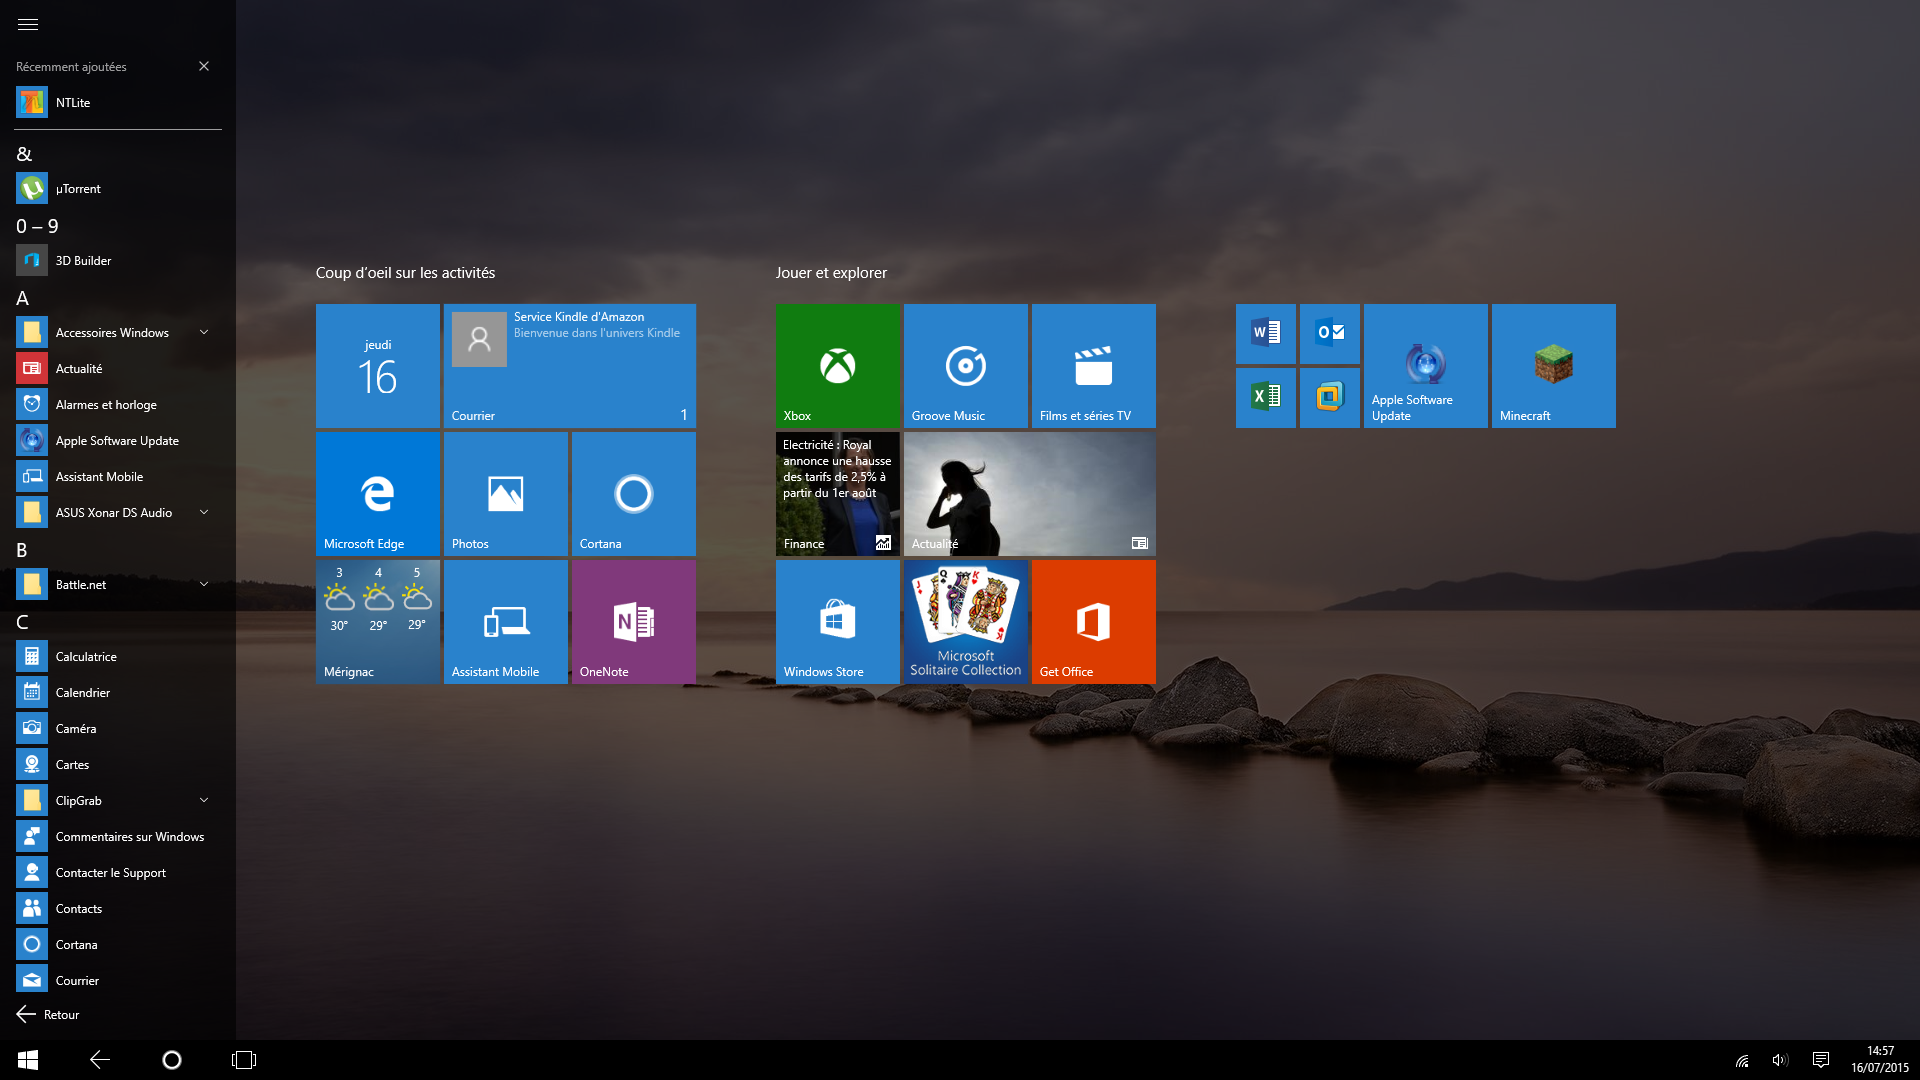1920x1080 pixels.
Task: Open the Films et séries TV tile
Action: 1094,366
